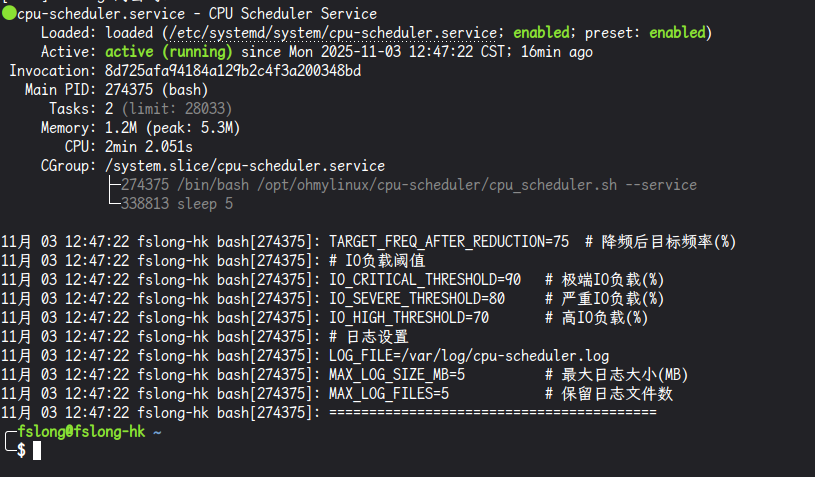The width and height of the screenshot is (815, 477).
Task: Click IO_SEVERE_THRESHOLD=80 log entry
Action: [417, 299]
